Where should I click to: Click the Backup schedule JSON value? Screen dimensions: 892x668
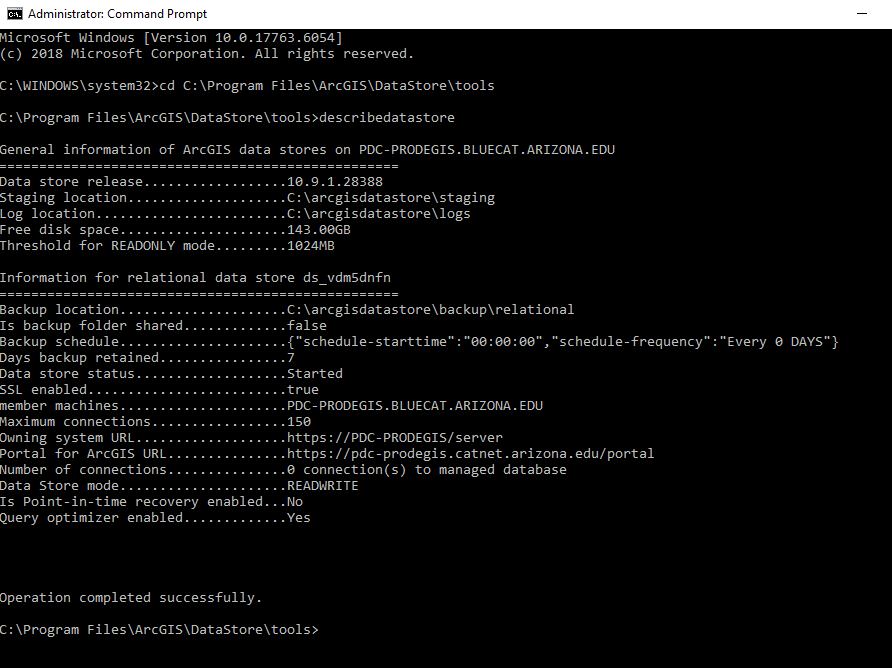[x=562, y=342]
